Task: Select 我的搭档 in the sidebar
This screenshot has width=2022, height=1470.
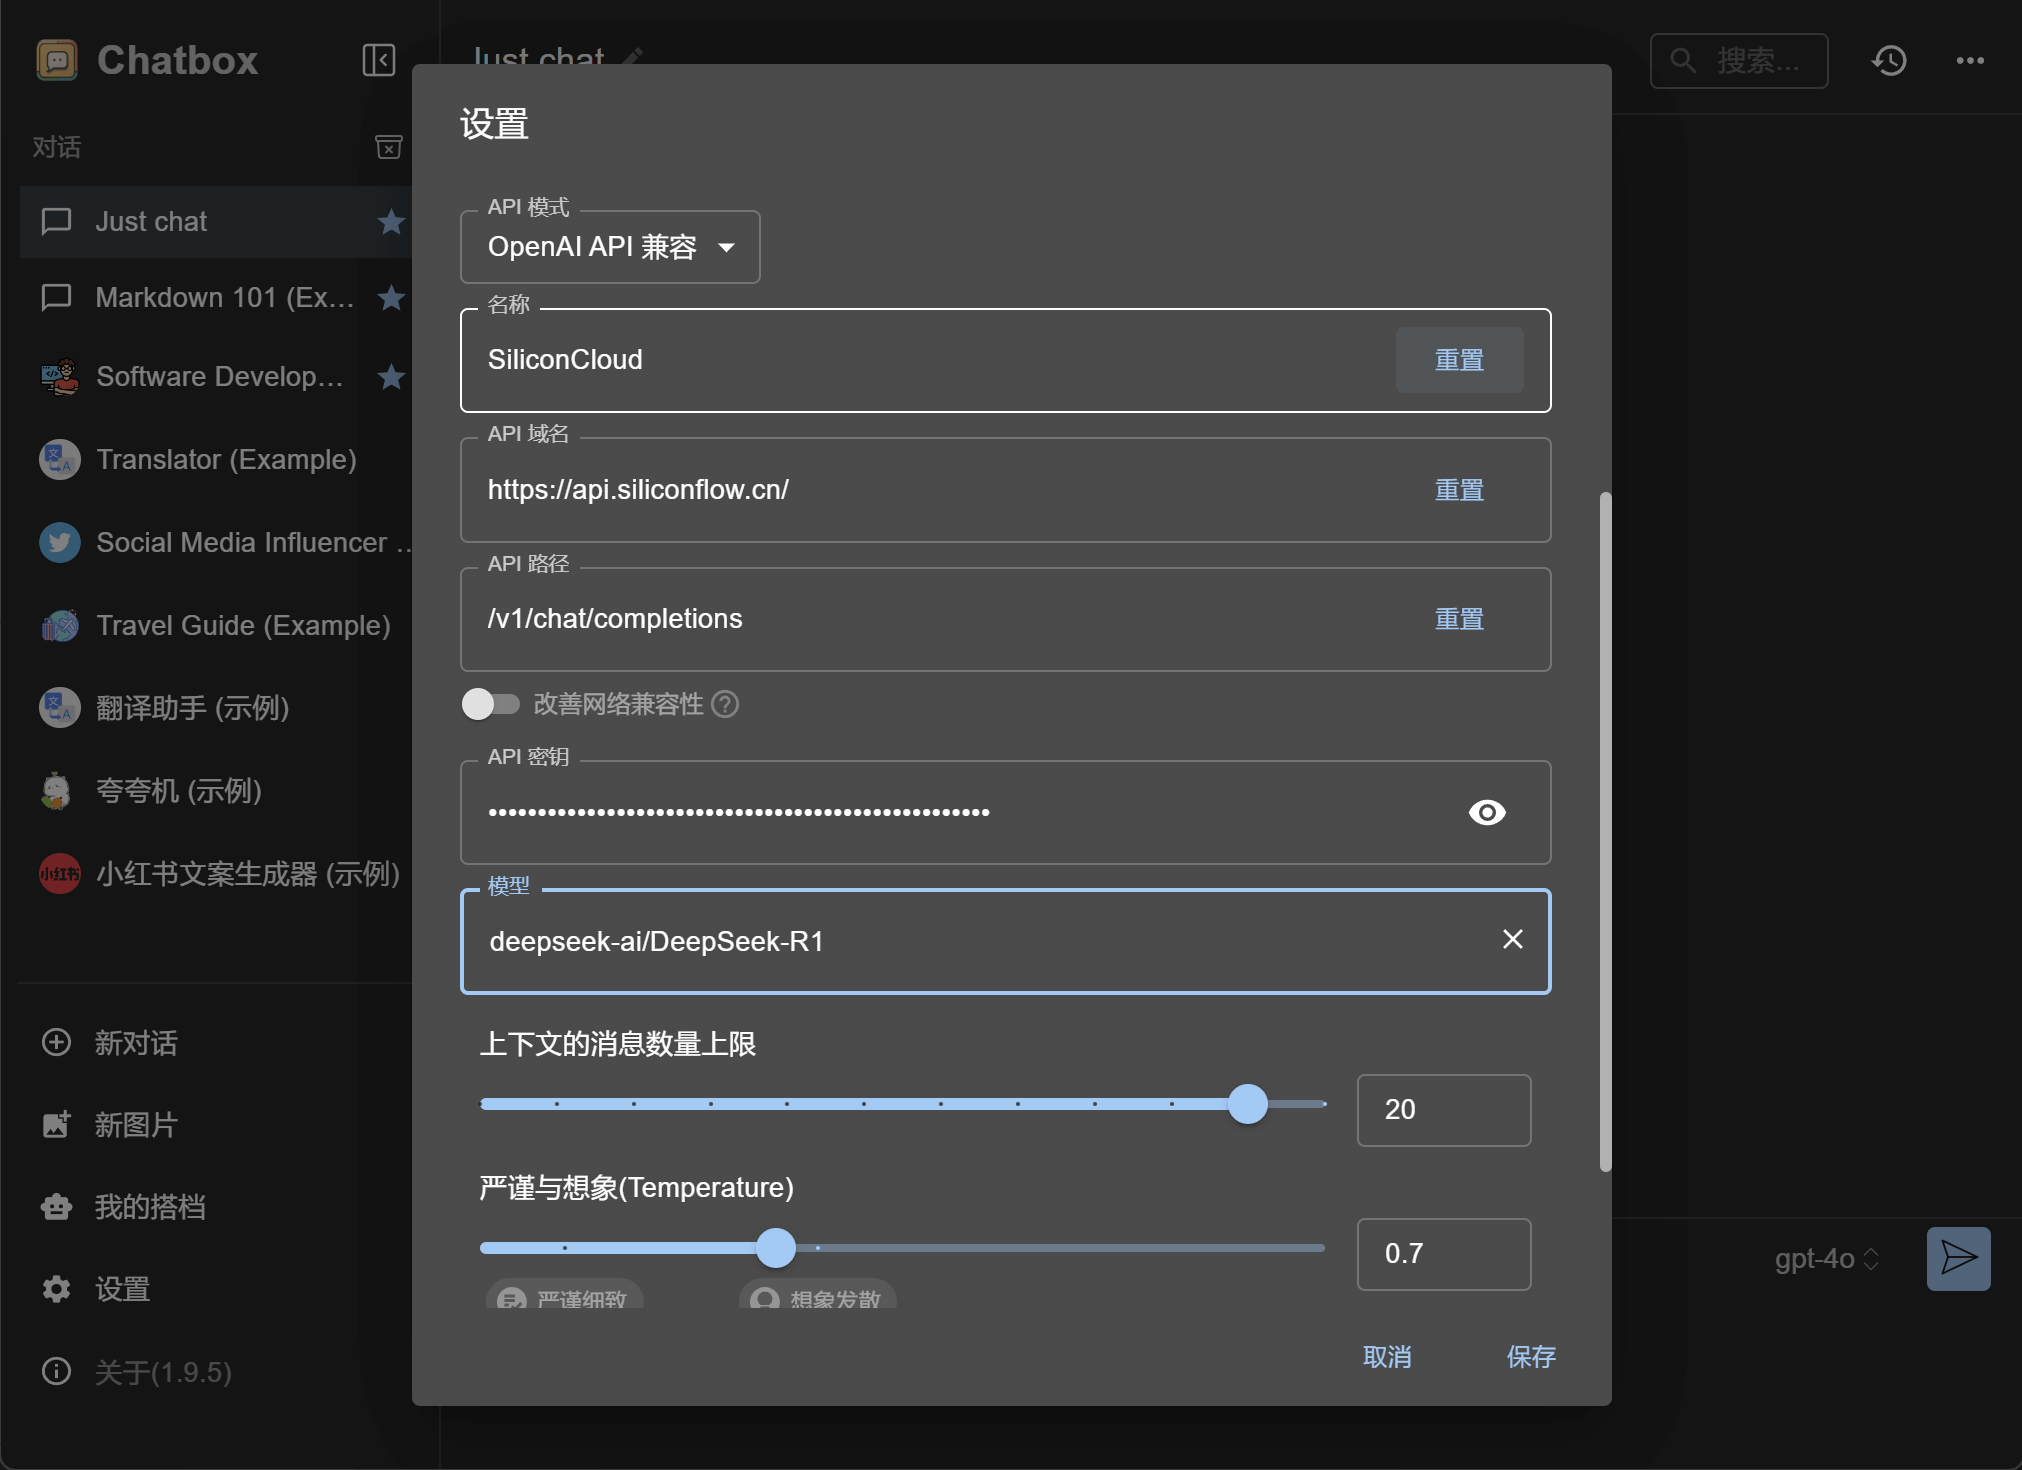Action: pos(150,1206)
